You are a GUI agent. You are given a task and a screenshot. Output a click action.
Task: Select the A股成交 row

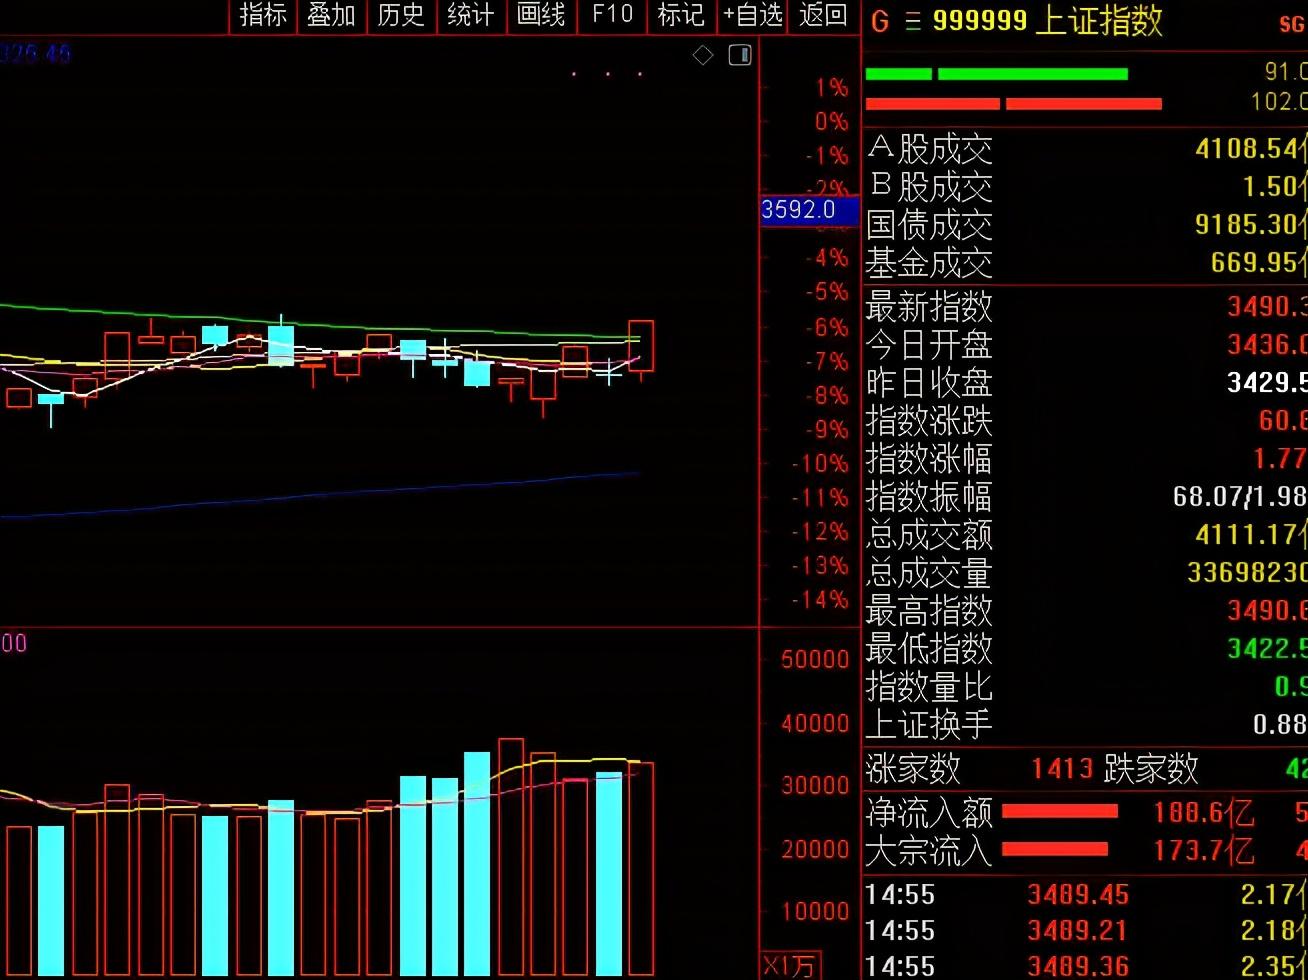[1086, 149]
